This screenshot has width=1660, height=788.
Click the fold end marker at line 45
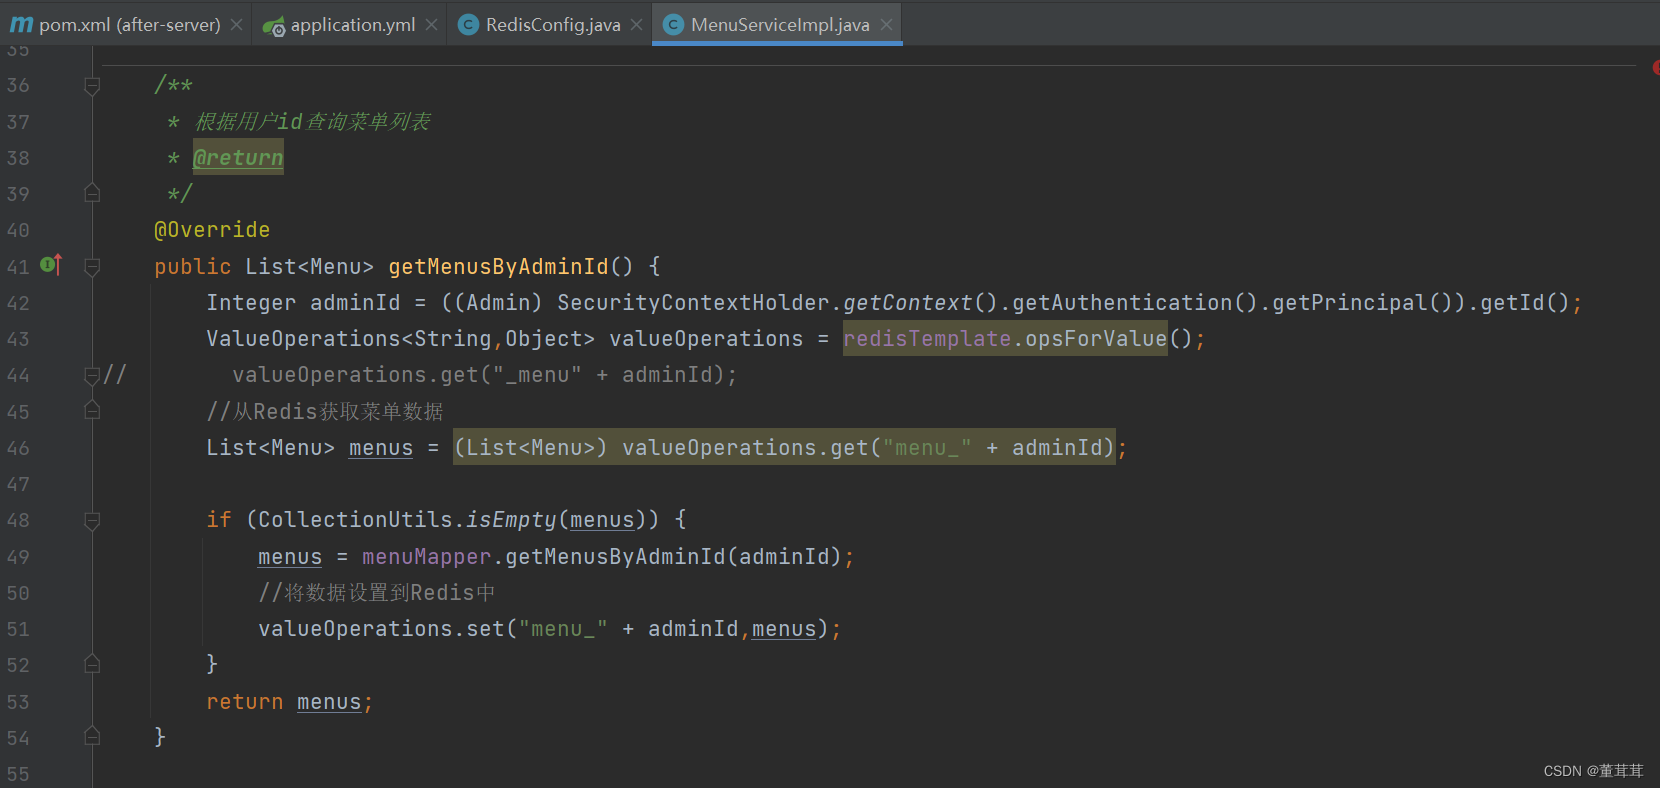pyautogui.click(x=92, y=411)
